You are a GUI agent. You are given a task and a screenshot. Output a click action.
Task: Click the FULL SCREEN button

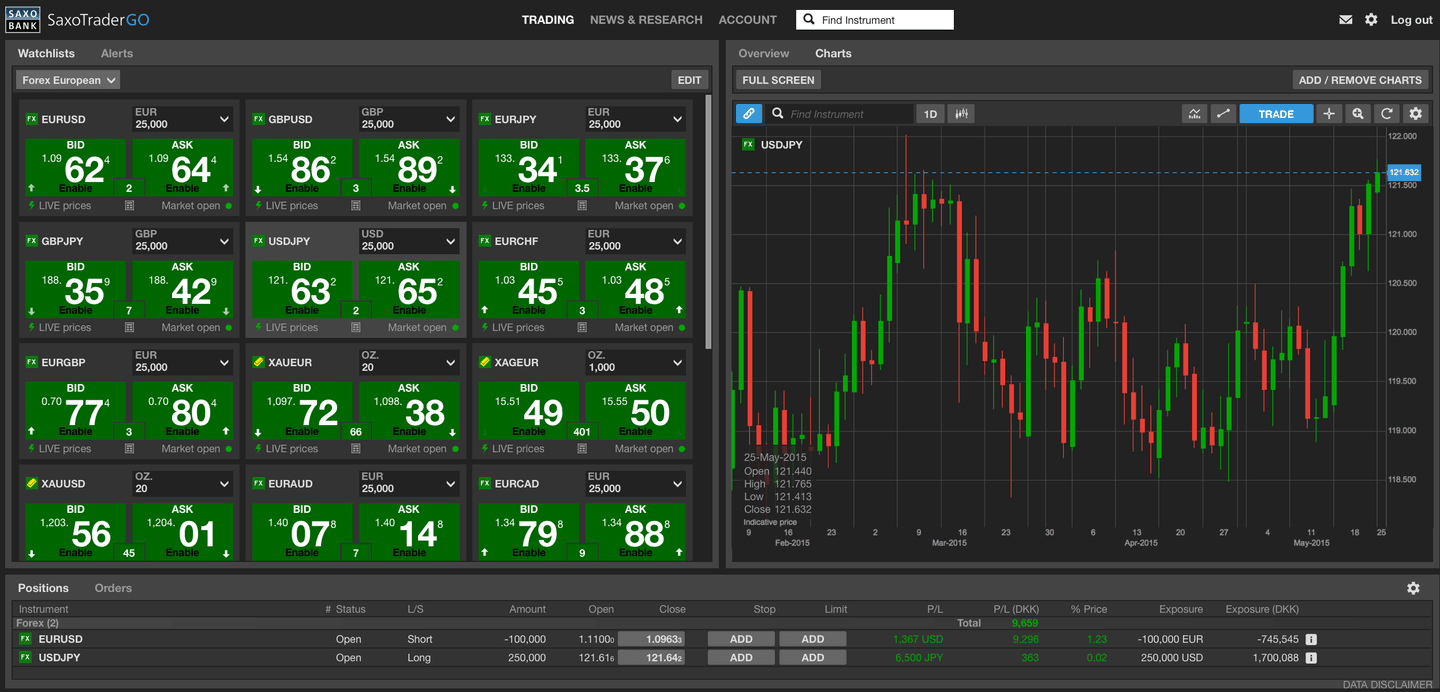tap(777, 79)
